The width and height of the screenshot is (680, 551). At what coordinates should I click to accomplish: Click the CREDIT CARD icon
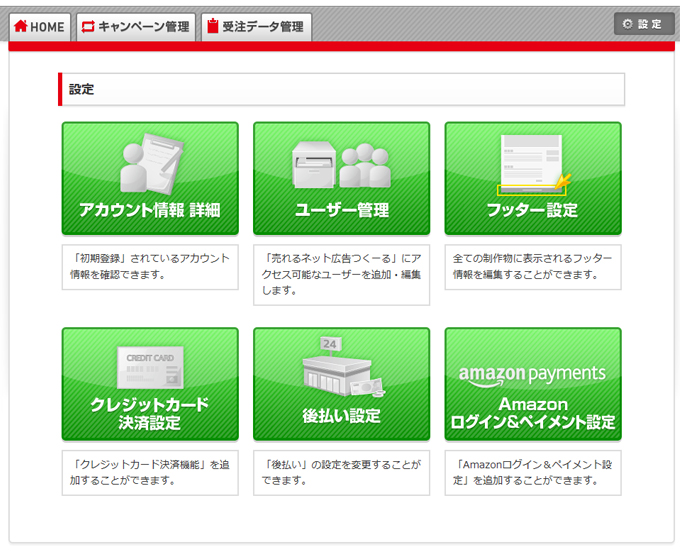pyautogui.click(x=150, y=368)
